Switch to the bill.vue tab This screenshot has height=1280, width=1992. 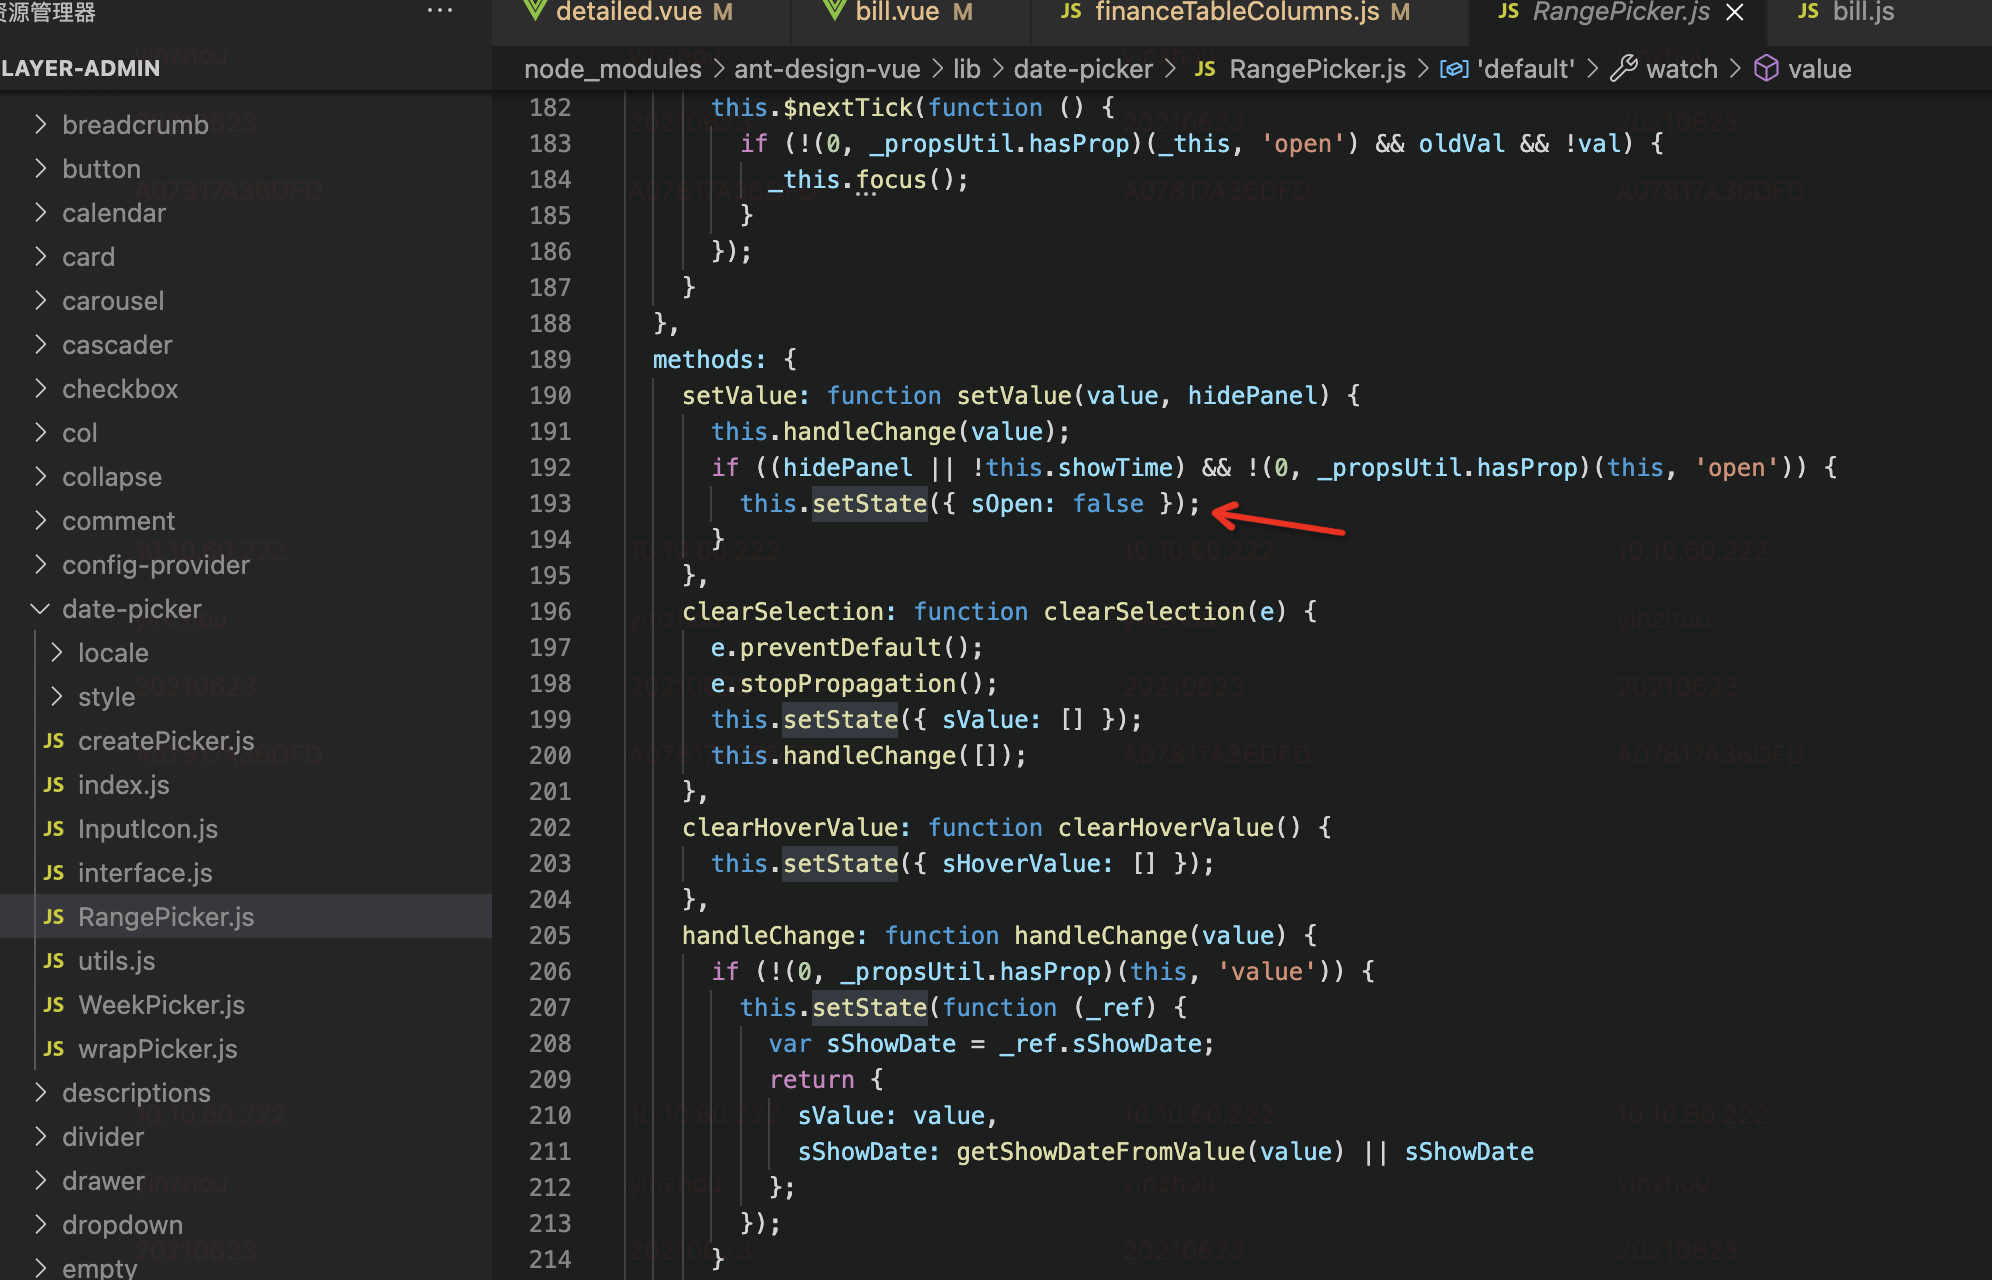pos(896,12)
